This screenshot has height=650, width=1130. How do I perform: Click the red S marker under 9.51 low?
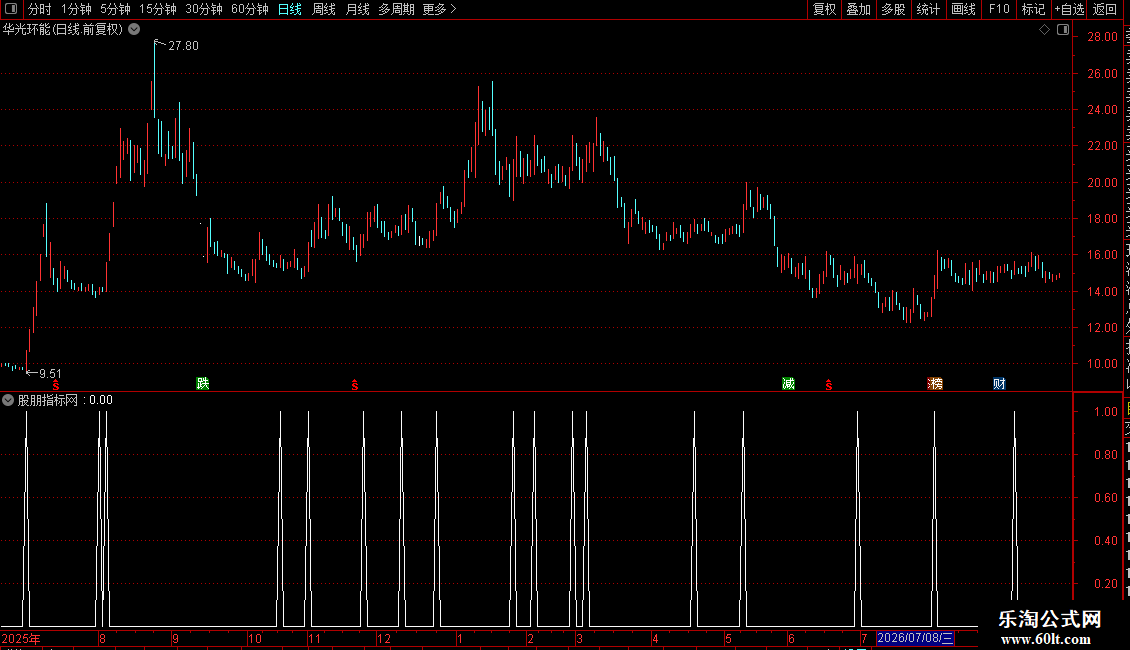tap(55, 386)
